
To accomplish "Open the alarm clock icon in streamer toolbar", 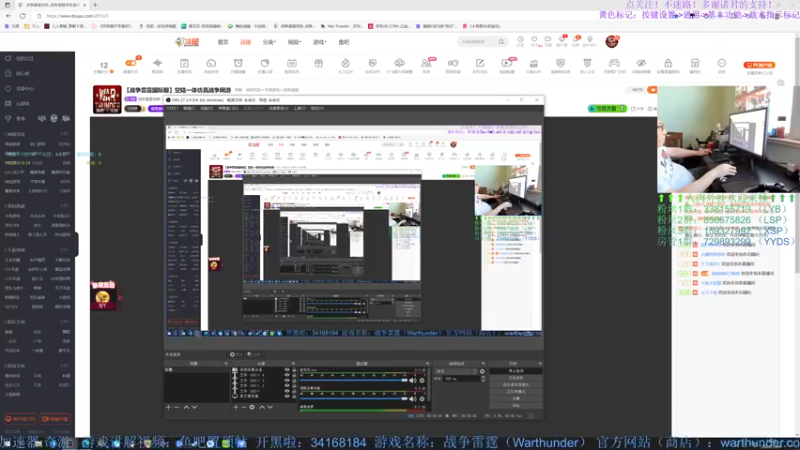I will pyautogui.click(x=238, y=63).
